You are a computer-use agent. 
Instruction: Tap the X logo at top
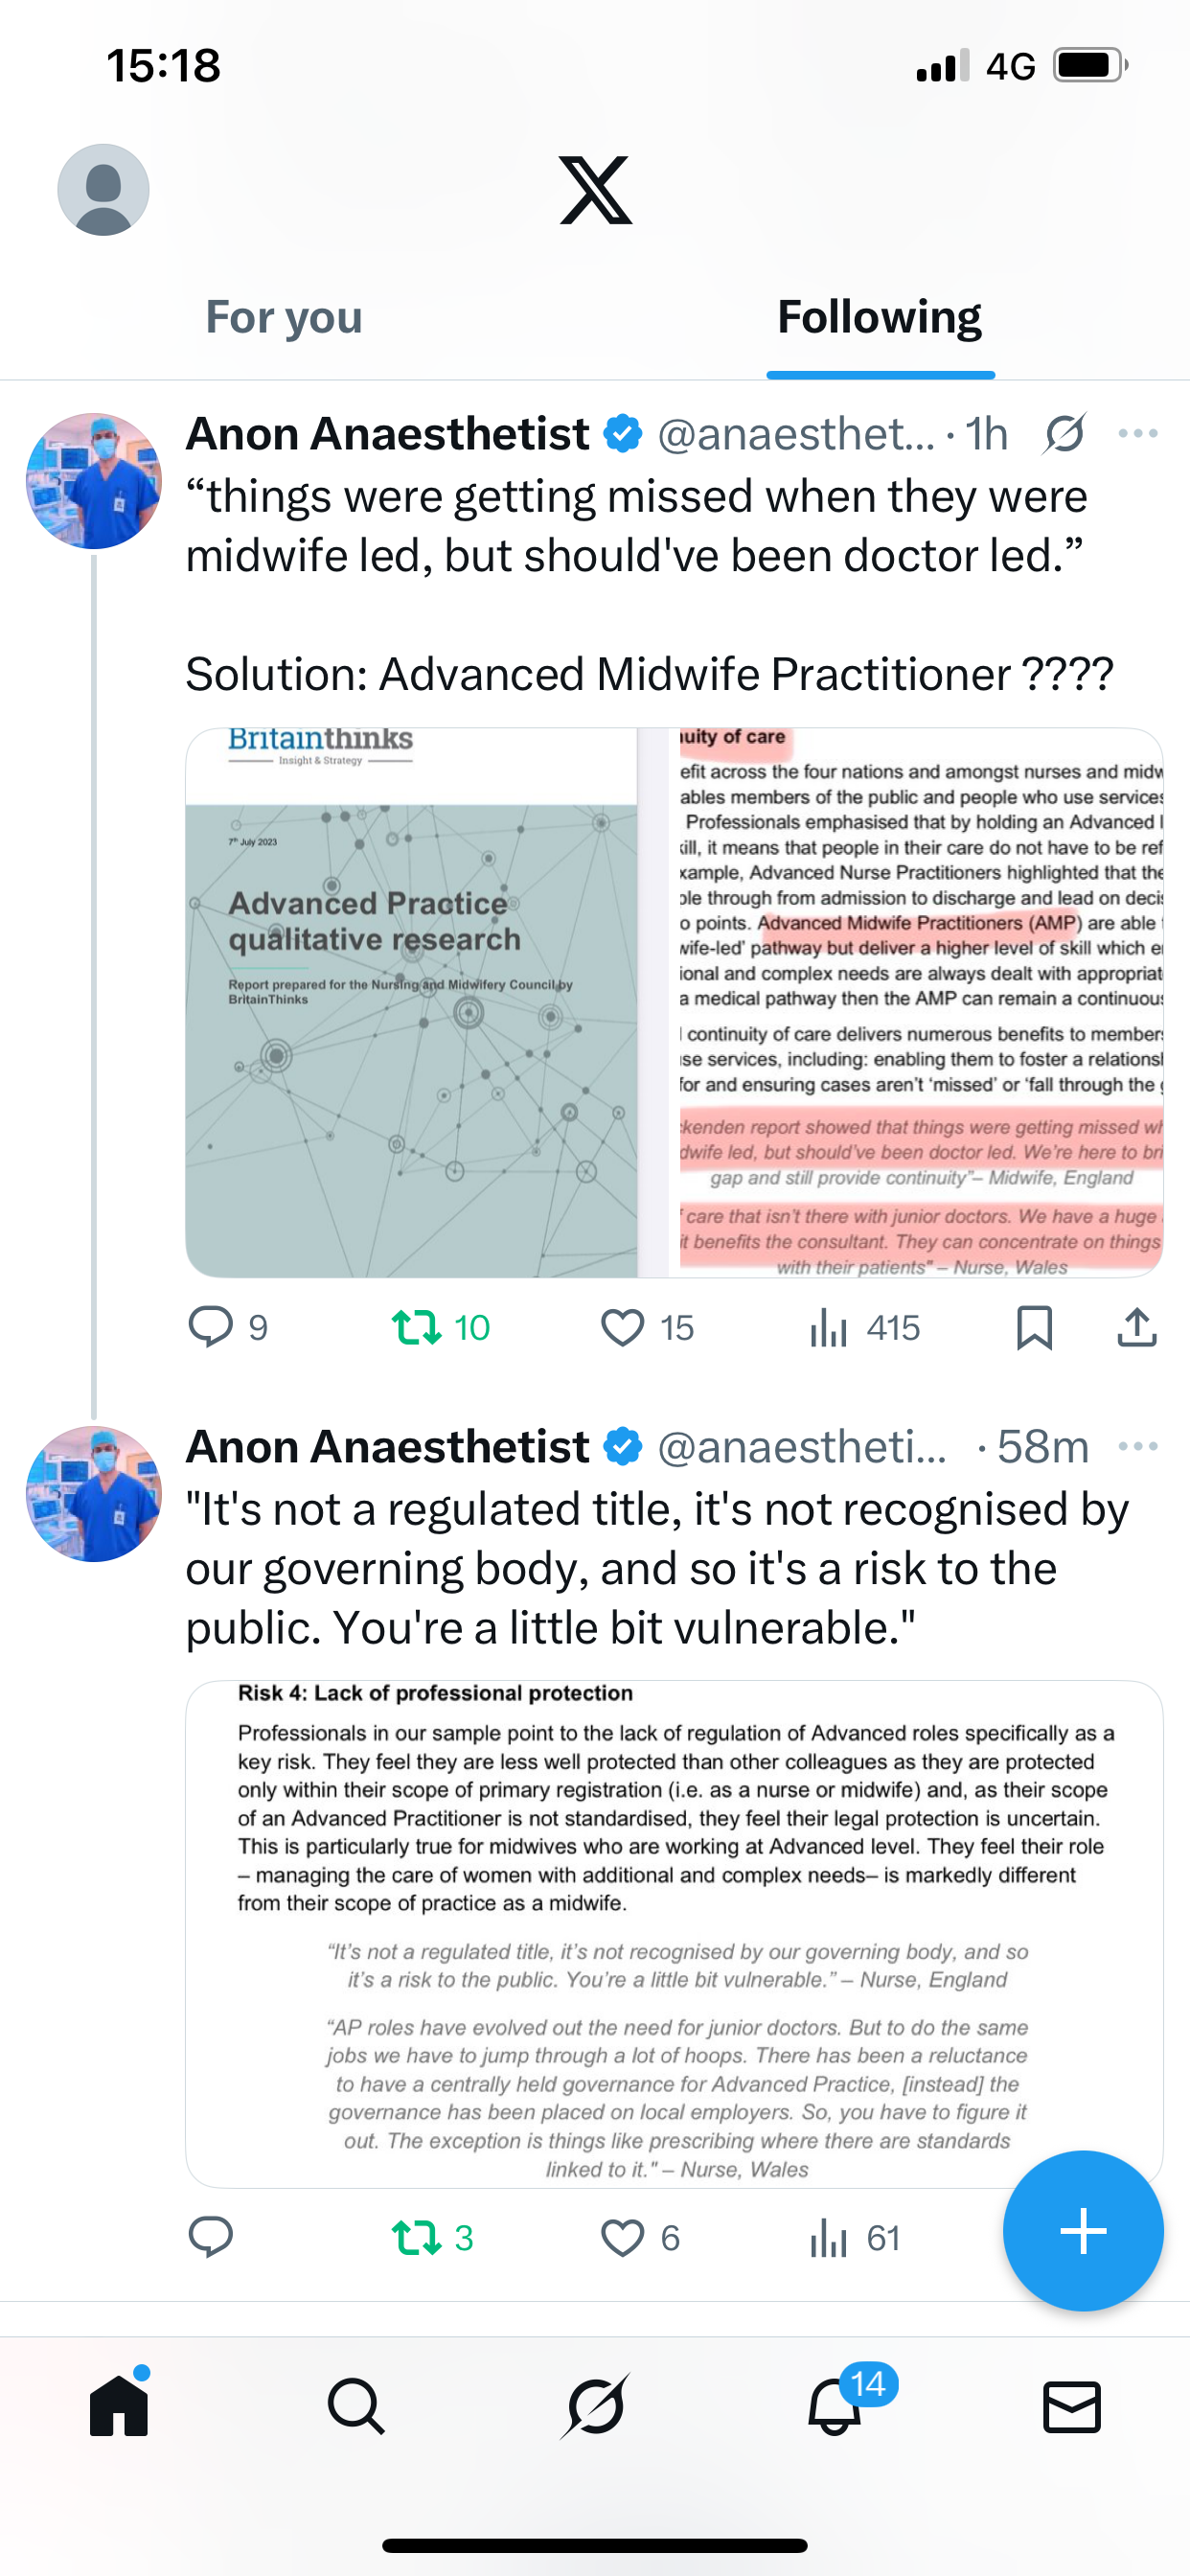[595, 190]
